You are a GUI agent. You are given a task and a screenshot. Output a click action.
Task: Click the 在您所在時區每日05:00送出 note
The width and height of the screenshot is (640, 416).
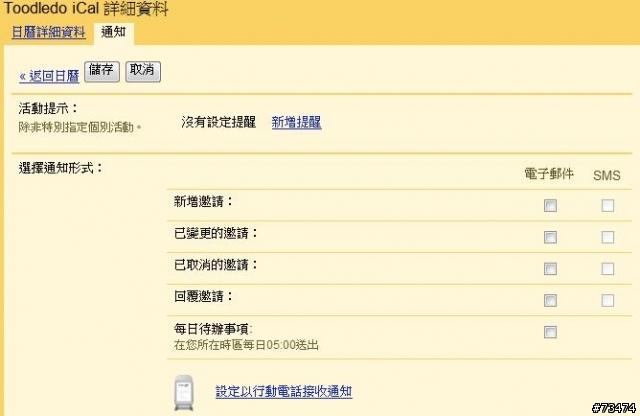246,345
